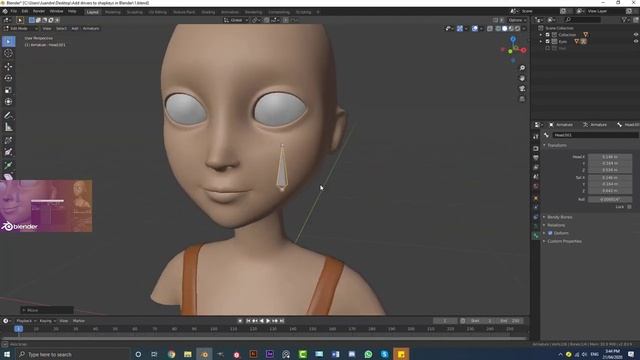Select the Measure tool
640x360 pixels.
click(8, 127)
